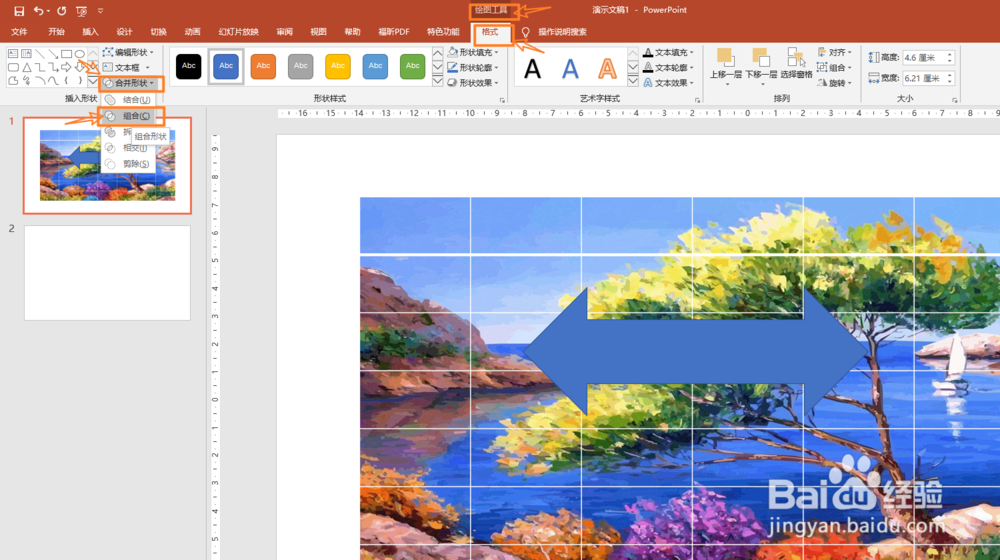This screenshot has width=1000, height=560.
Task: Switch to Slide Show (幻灯片放映) tab
Action: (x=239, y=32)
